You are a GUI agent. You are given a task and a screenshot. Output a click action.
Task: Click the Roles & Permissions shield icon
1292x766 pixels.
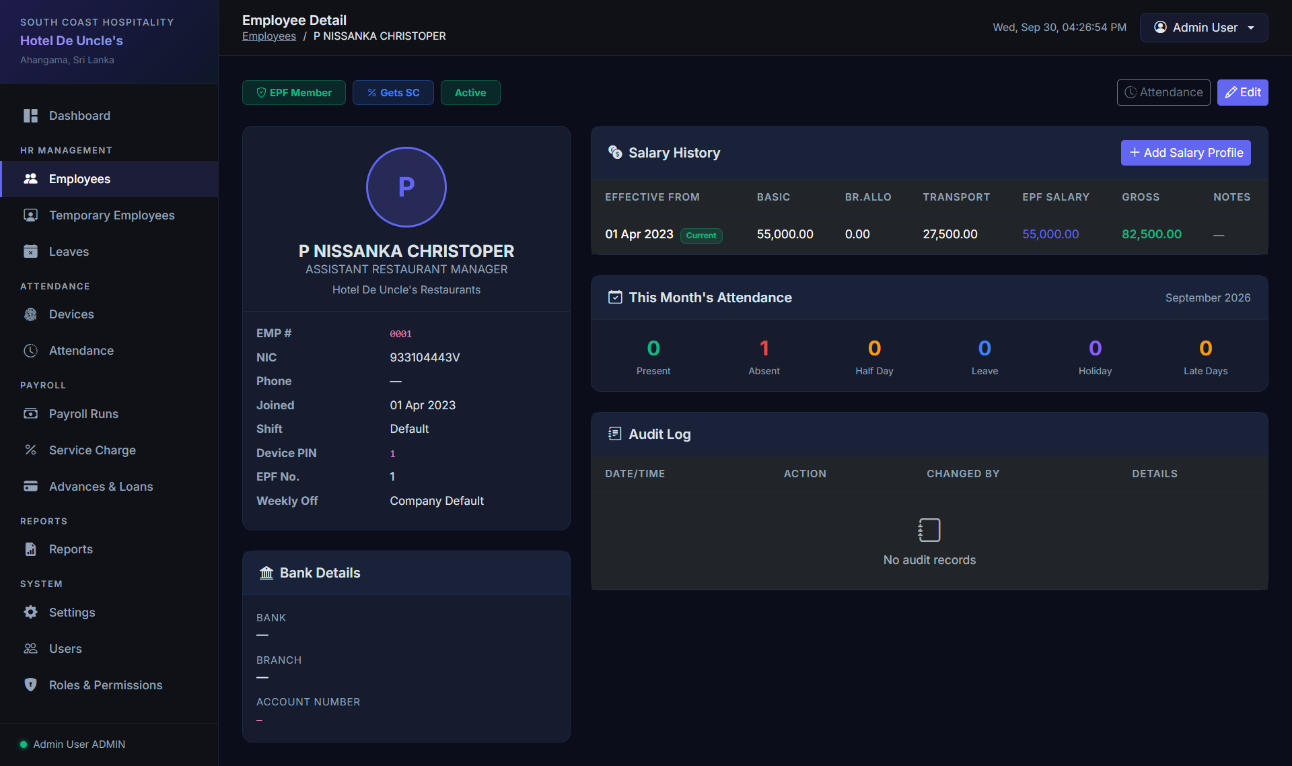click(x=30, y=685)
